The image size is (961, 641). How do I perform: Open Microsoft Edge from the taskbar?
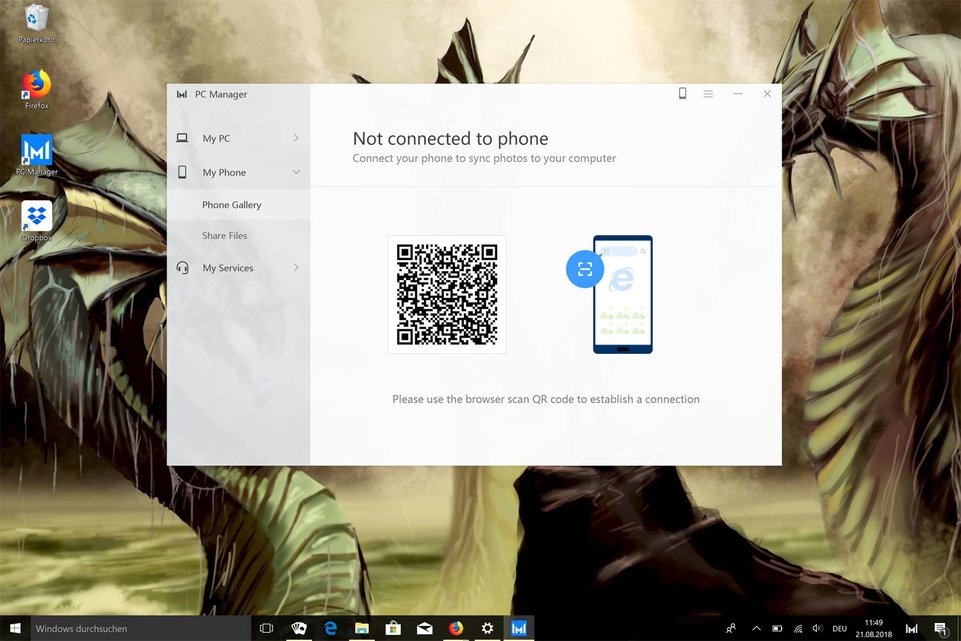click(330, 628)
